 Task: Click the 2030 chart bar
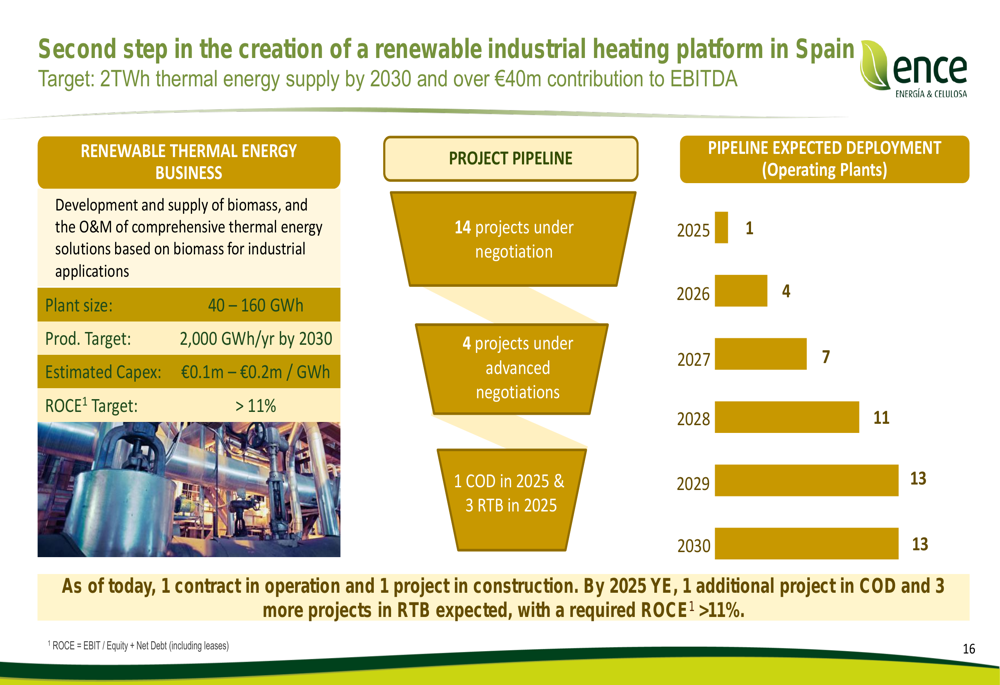tap(807, 543)
